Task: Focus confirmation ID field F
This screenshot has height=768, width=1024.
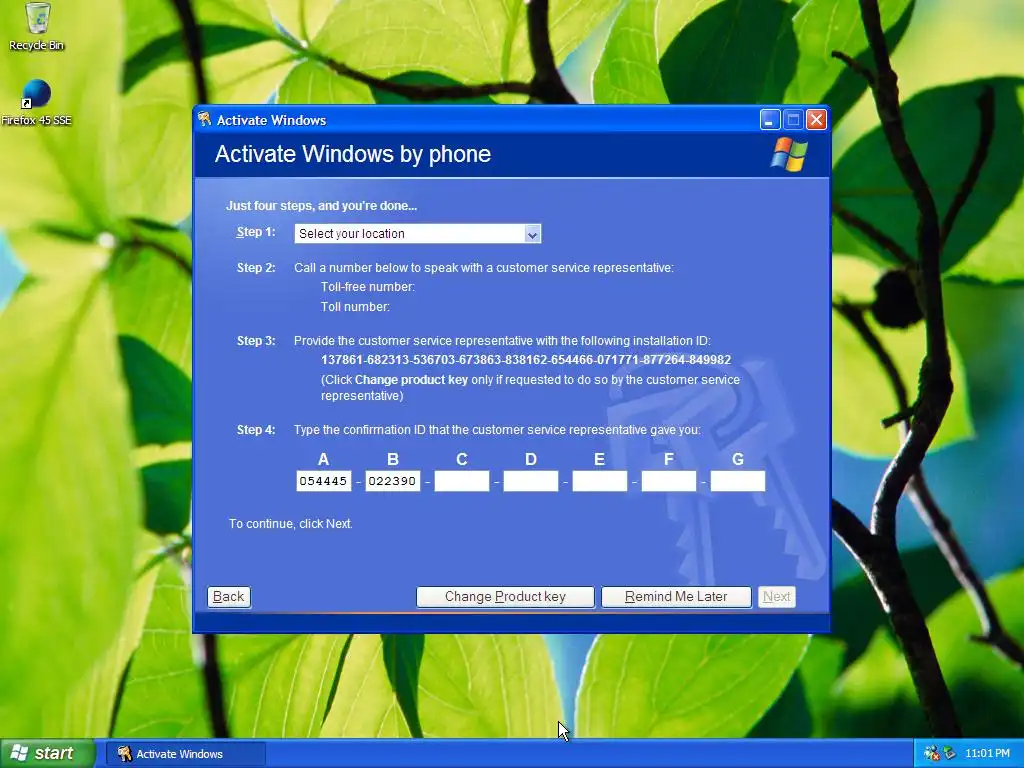Action: [x=669, y=481]
